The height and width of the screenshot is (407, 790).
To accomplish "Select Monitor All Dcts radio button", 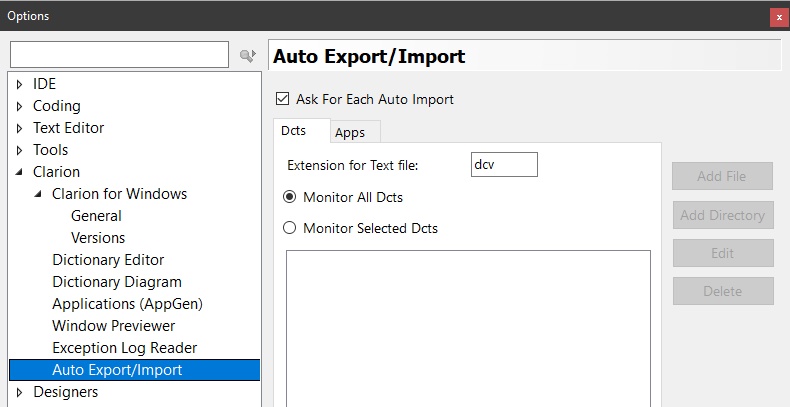I will point(290,197).
